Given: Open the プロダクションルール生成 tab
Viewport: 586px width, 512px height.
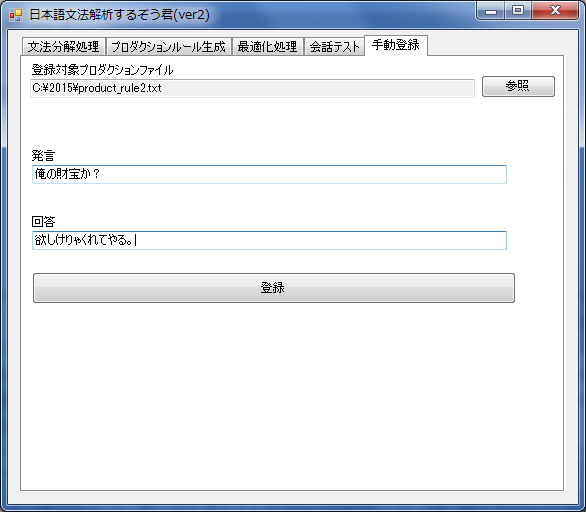Looking at the screenshot, I should tap(169, 47).
